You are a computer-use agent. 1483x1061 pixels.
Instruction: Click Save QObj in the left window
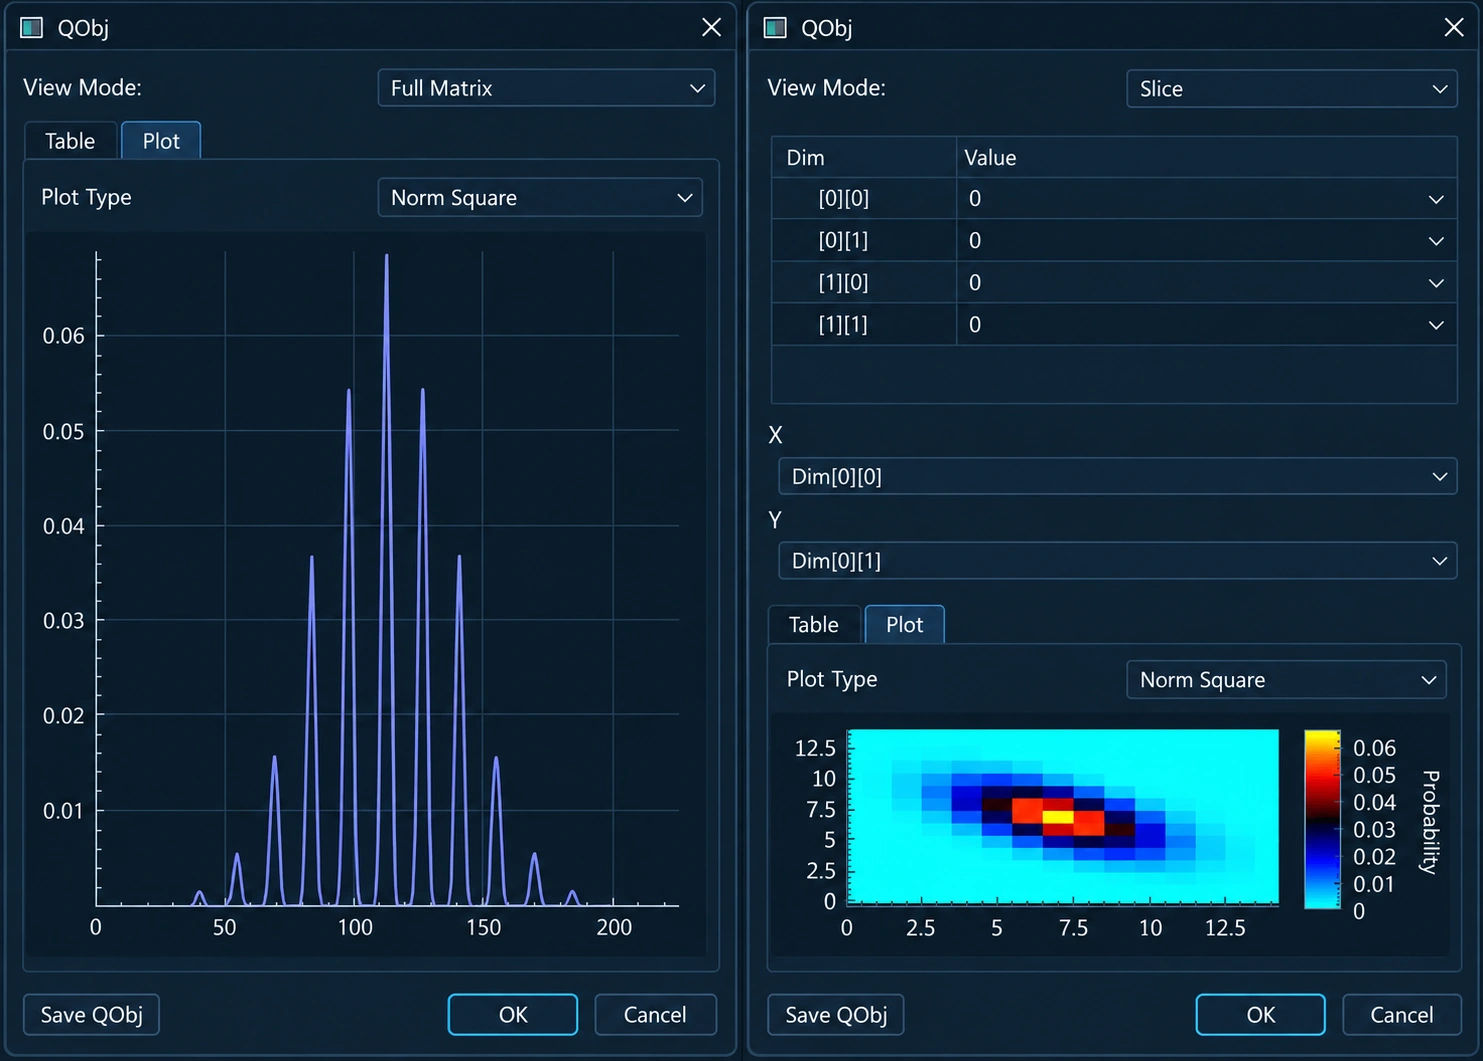pos(91,1015)
